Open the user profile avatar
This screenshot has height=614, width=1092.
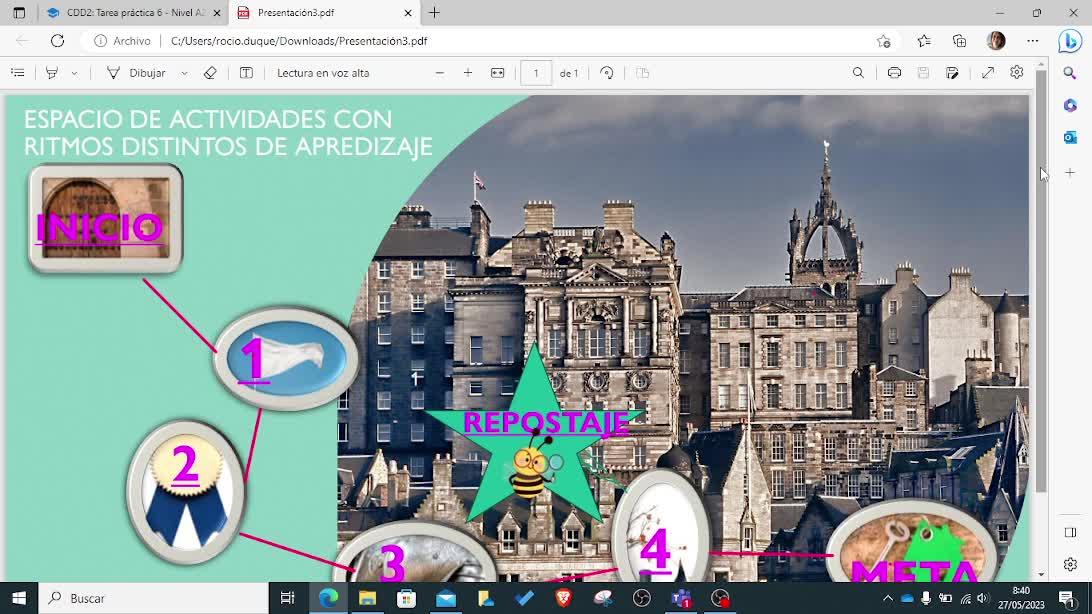pyautogui.click(x=996, y=40)
